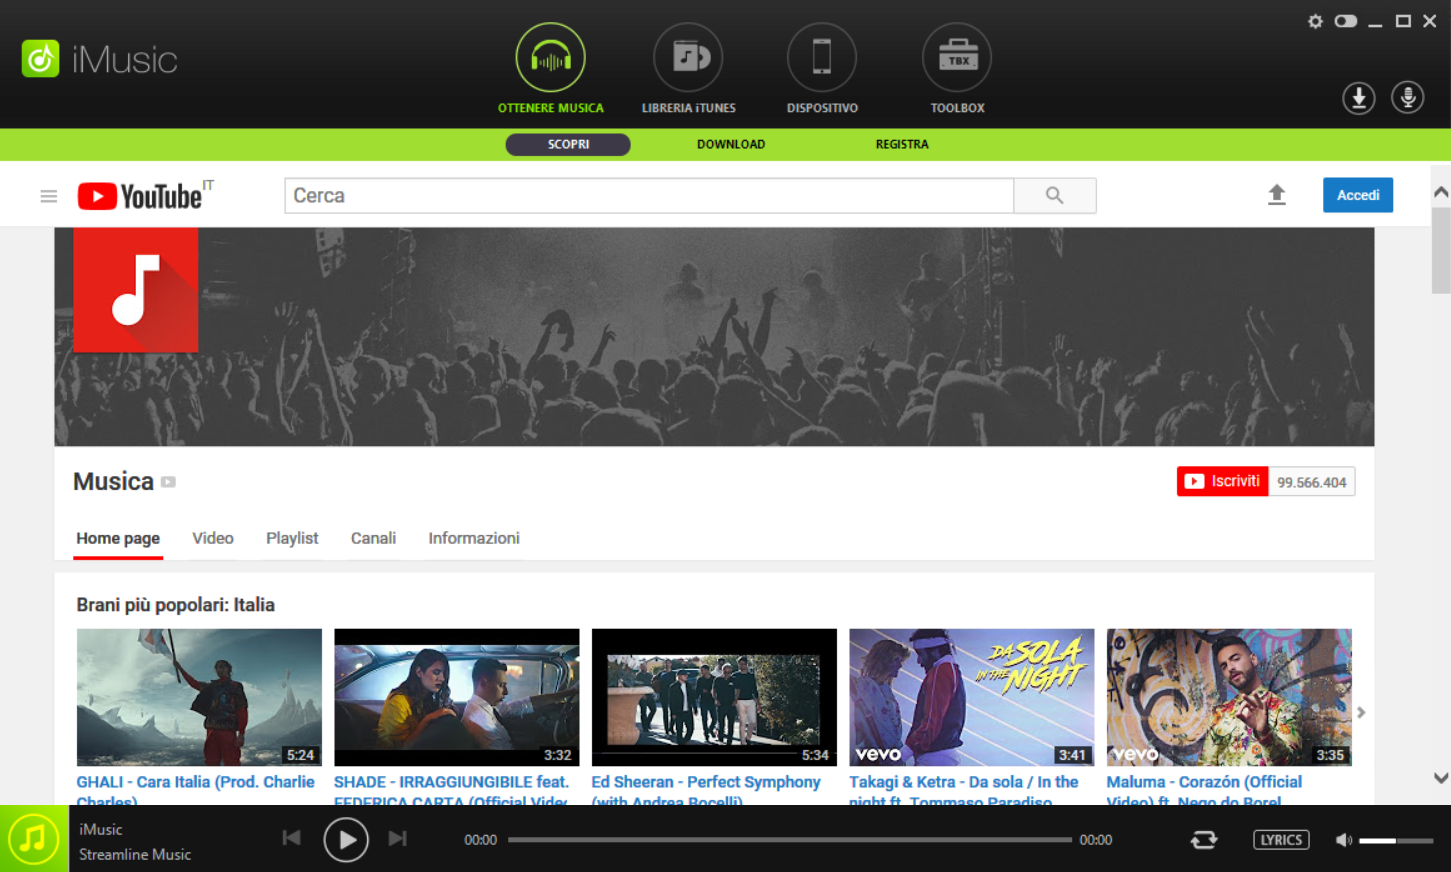This screenshot has width=1451, height=872.
Task: Click the SHADE - IRRAGGIUNGIBILE title link
Action: (451, 788)
